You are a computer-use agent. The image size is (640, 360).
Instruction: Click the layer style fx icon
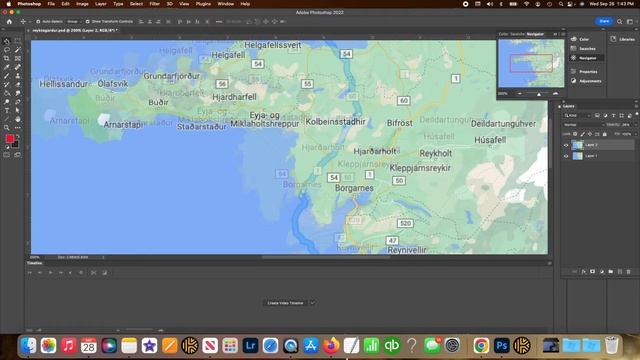[584, 271]
